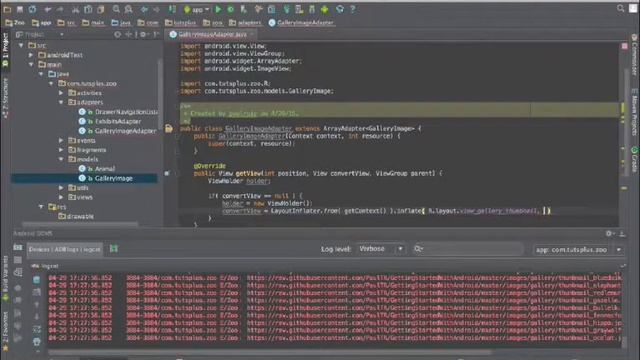Open the Project view selector dropdown
The height and width of the screenshot is (360, 640).
click(x=40, y=35)
